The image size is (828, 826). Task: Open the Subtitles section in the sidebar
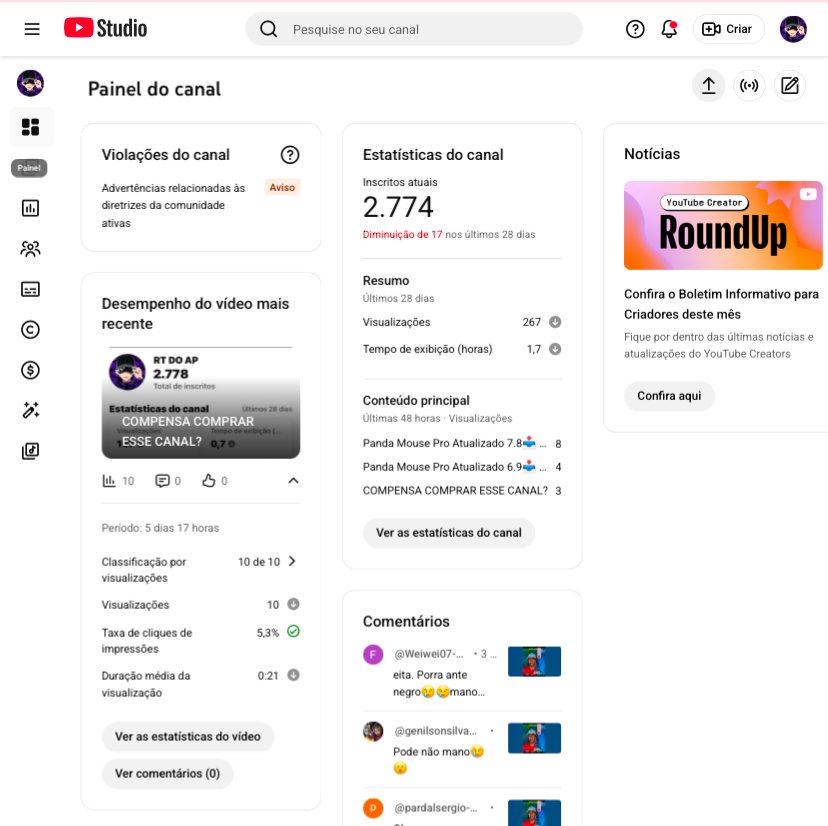(x=30, y=289)
